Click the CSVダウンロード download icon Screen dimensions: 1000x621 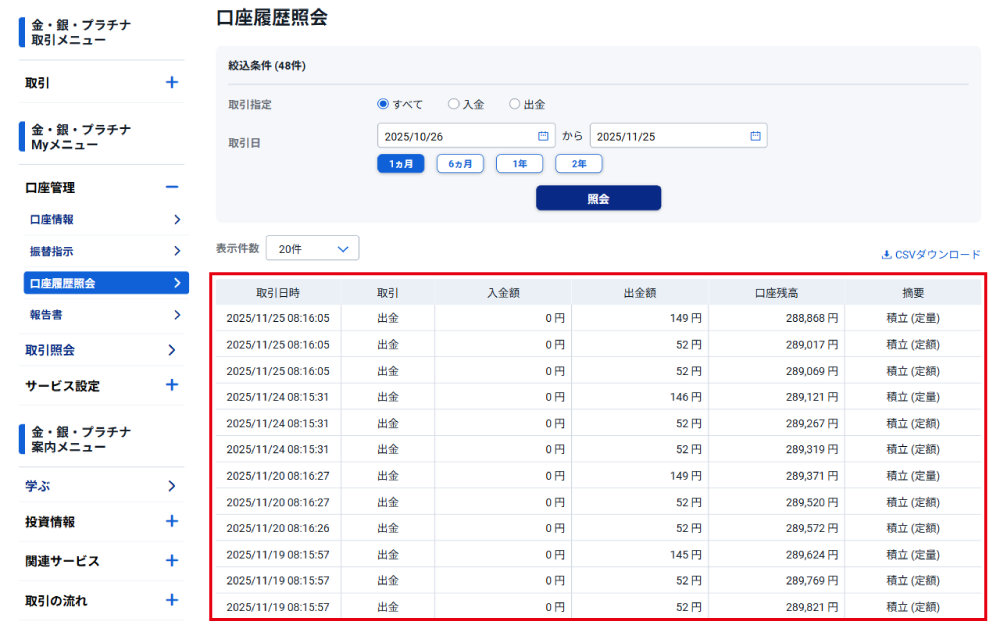click(x=886, y=255)
